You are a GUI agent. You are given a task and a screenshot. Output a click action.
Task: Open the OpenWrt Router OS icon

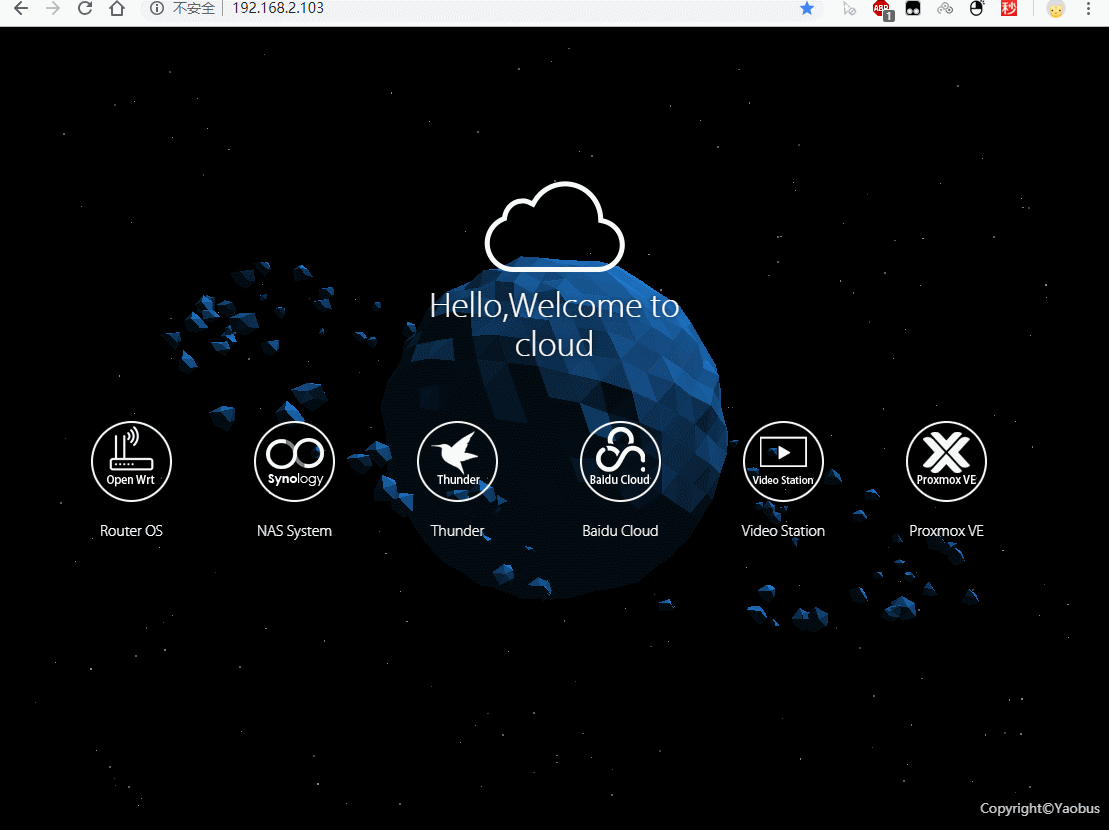click(131, 461)
